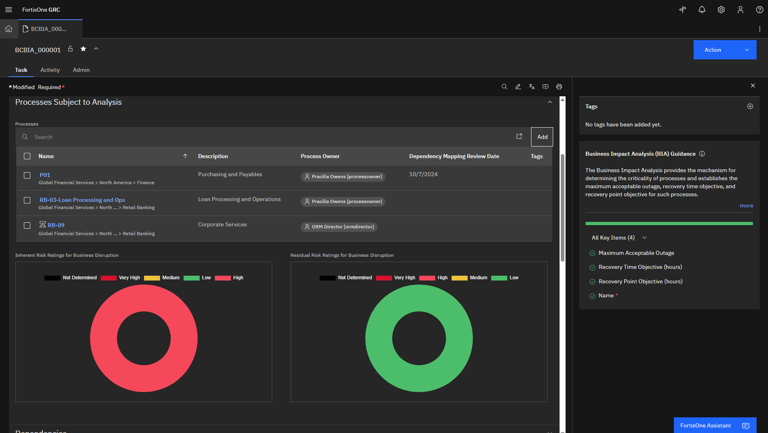
Task: Check the RB-03-Loan Processing row checkbox
Action: [27, 200]
